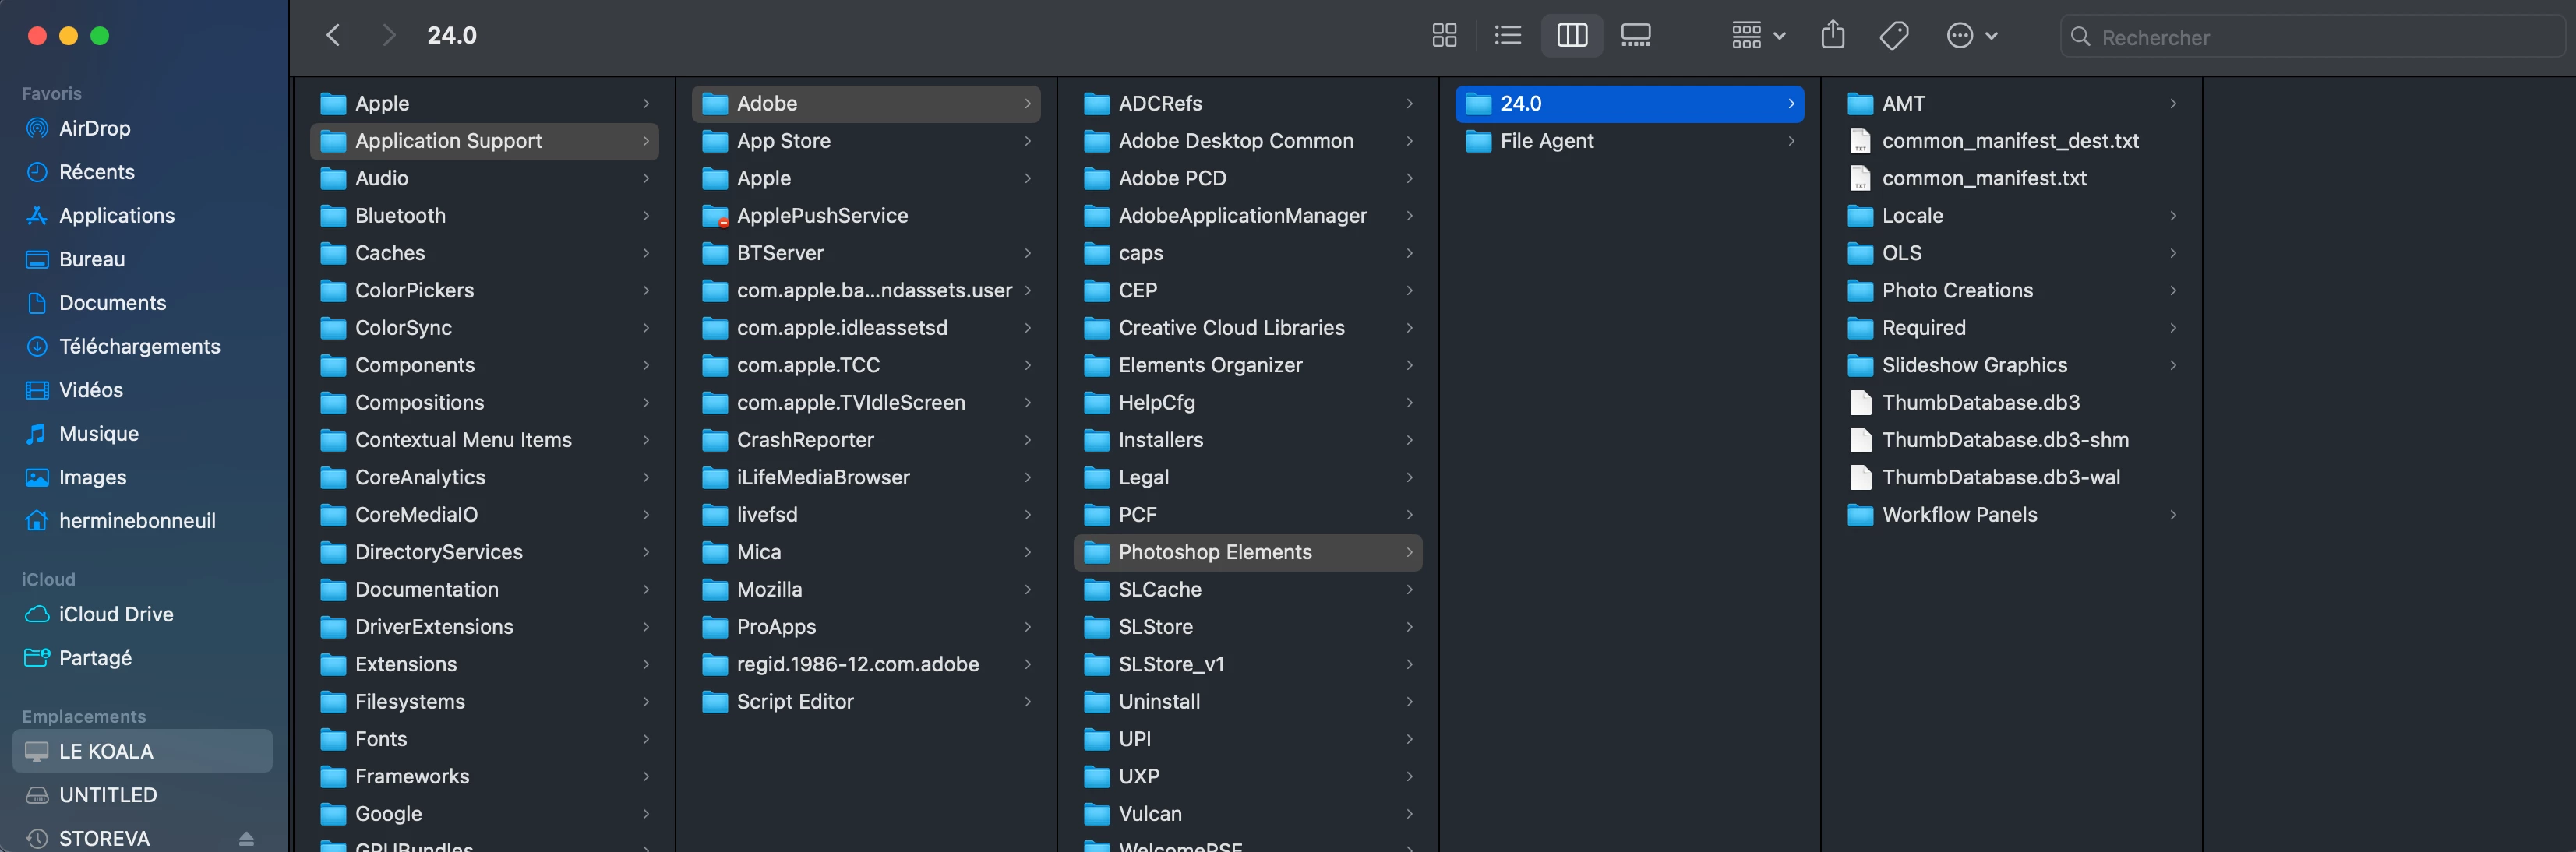The image size is (2576, 852).
Task: Click the Share icon in toolbar
Action: tap(1832, 36)
